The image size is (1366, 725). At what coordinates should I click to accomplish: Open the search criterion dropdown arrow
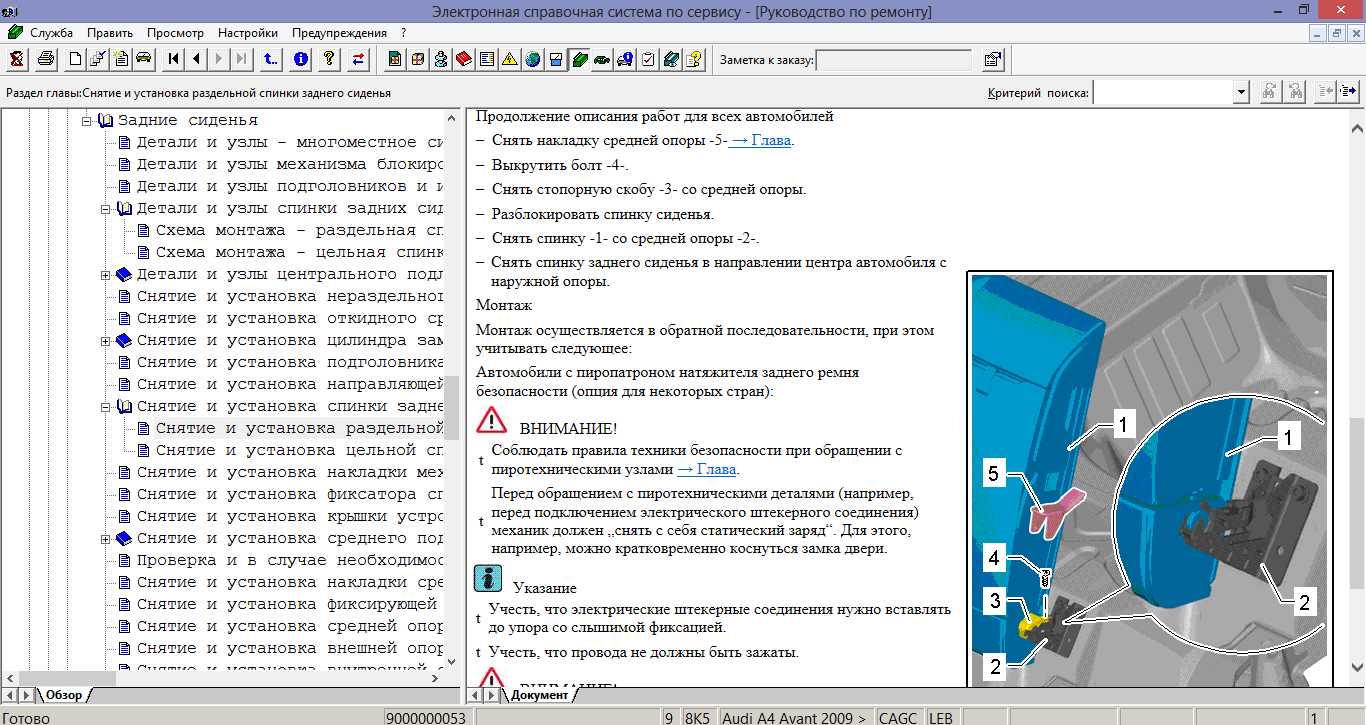click(1241, 92)
